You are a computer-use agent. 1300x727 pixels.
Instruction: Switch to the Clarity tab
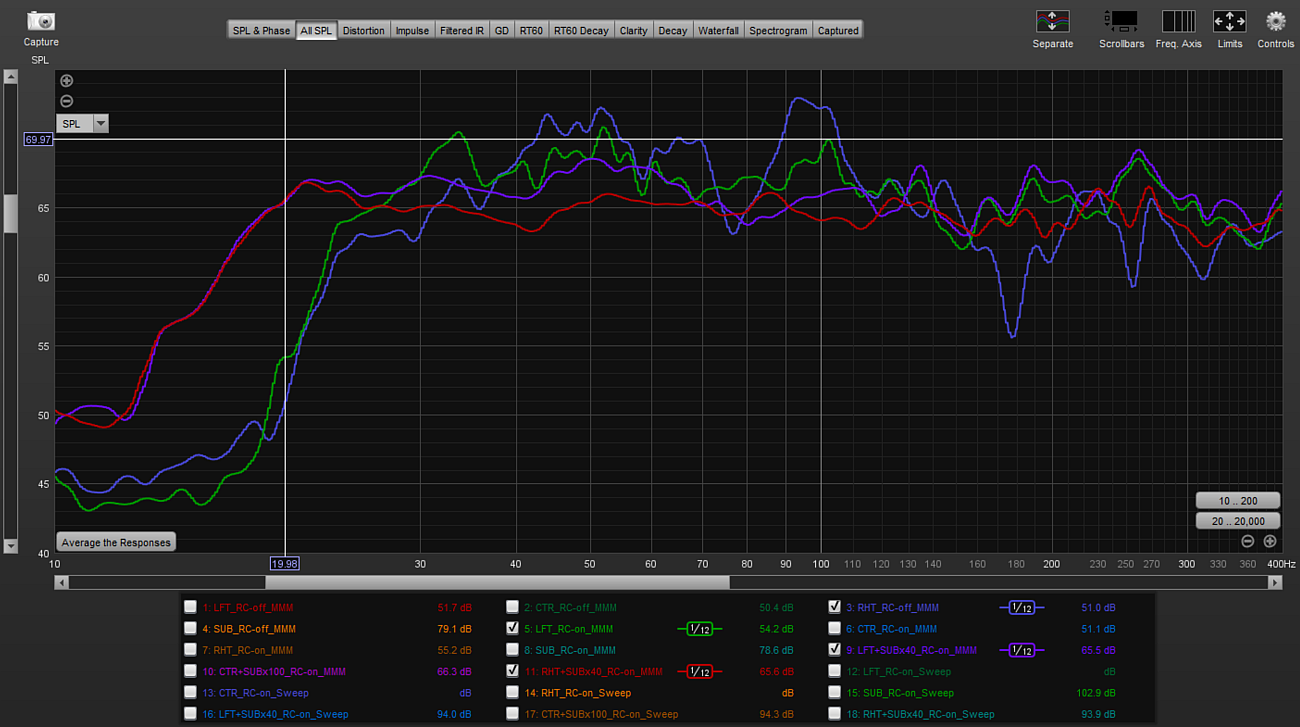coord(634,30)
